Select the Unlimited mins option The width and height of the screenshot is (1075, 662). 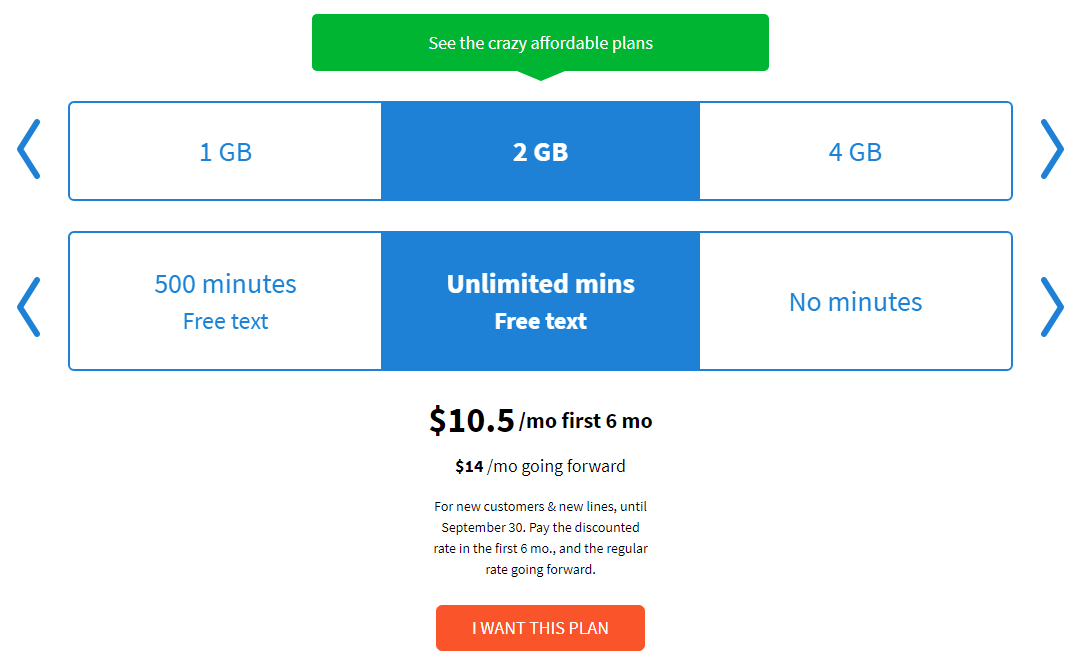[x=540, y=284]
